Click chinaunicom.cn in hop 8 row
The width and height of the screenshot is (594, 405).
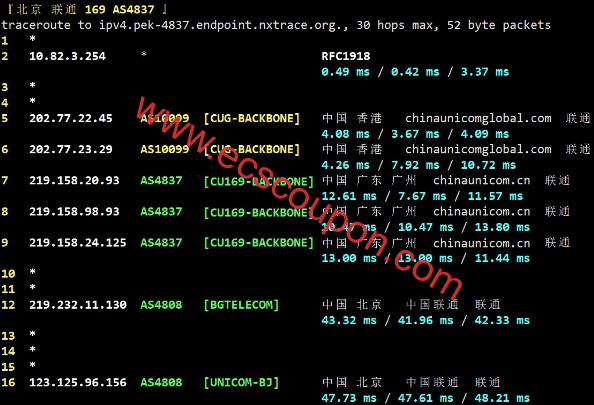click(481, 212)
